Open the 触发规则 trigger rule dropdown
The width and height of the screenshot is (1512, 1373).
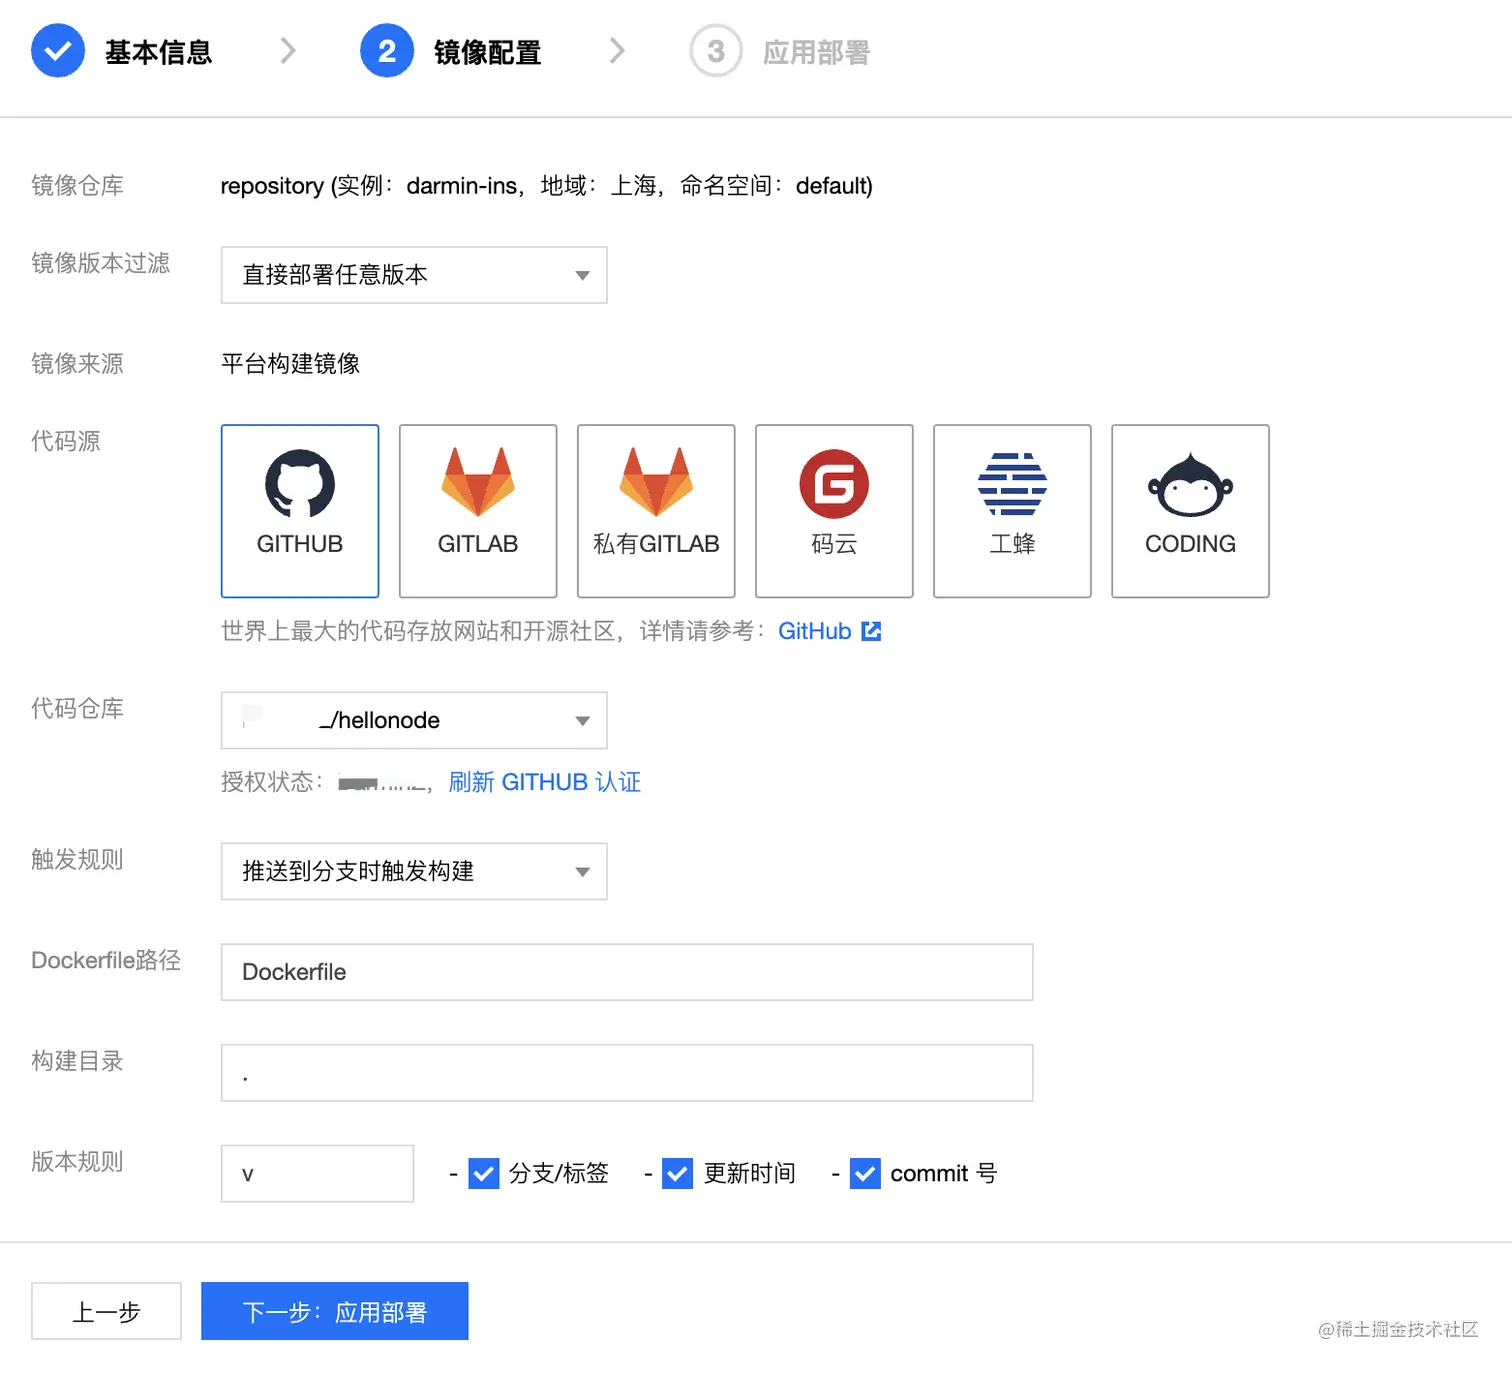(414, 871)
